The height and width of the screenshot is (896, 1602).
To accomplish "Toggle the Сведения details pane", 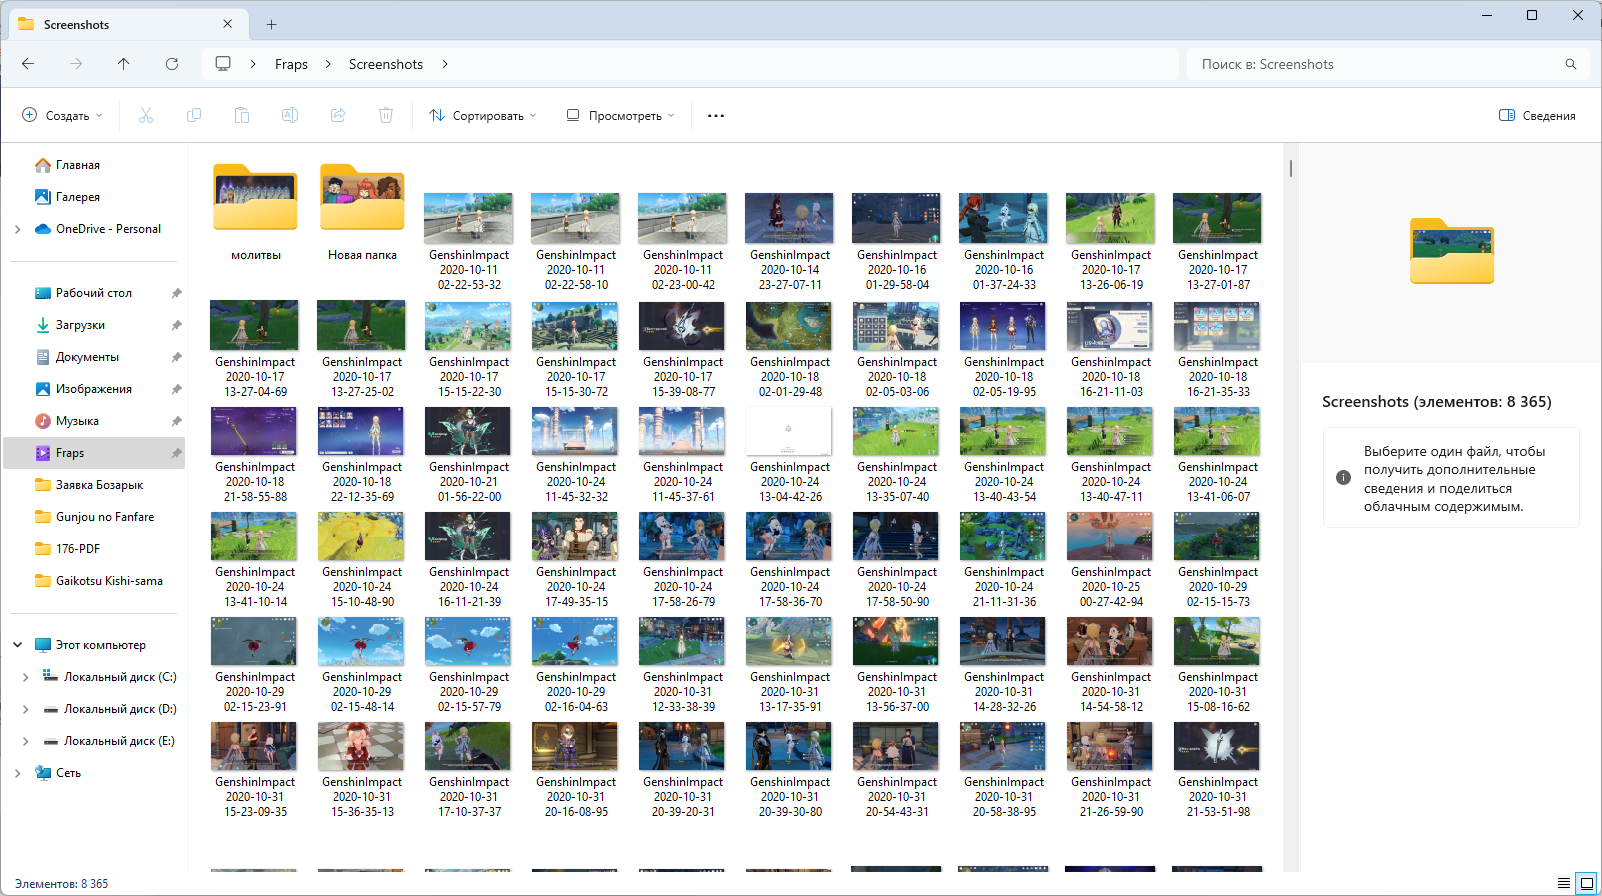I will coord(1537,116).
